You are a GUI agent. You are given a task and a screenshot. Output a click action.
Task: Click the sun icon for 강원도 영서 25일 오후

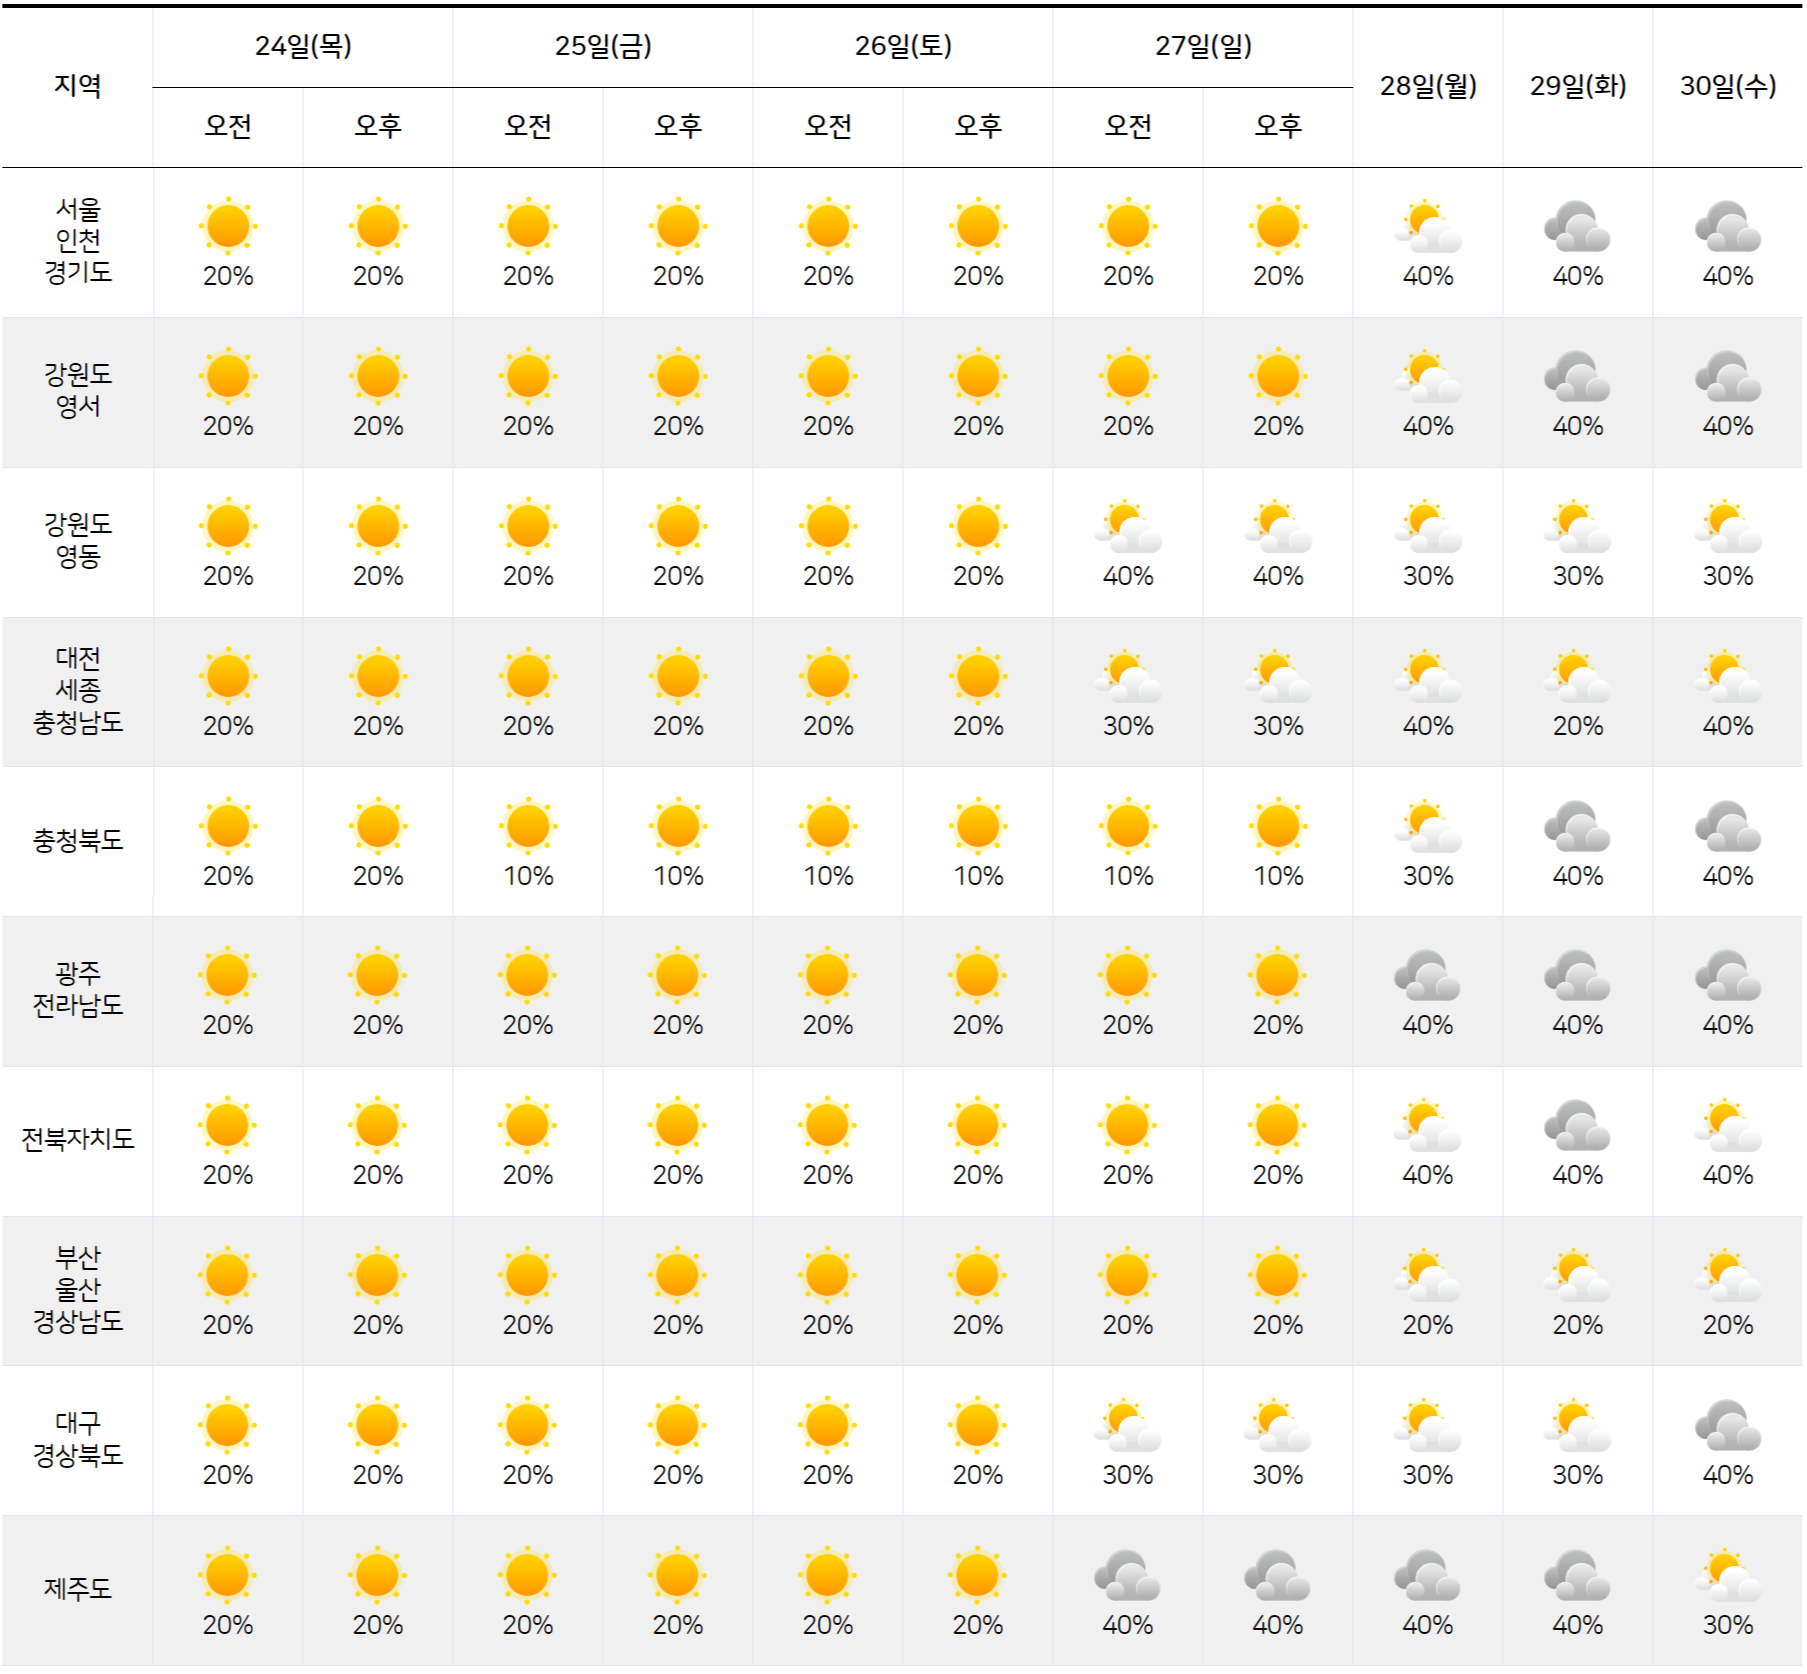[678, 376]
